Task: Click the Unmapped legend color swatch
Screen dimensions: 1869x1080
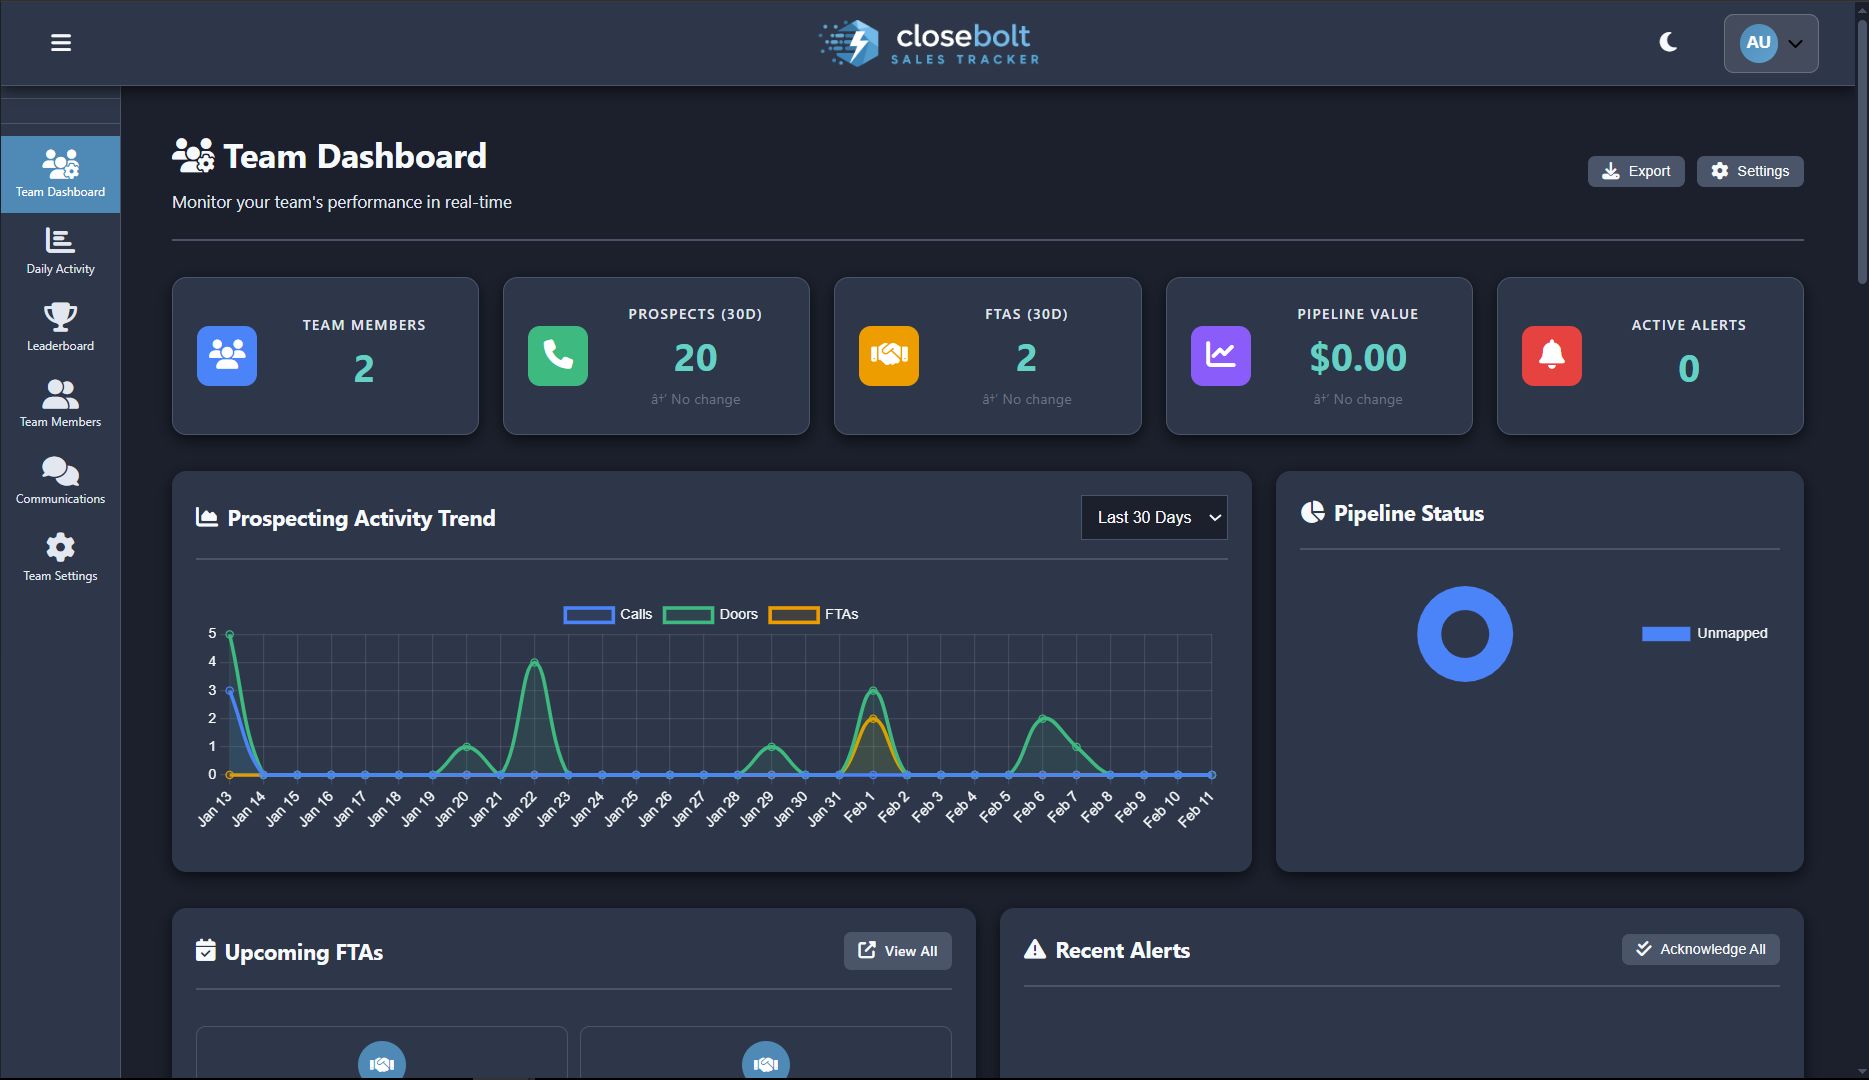Action: [x=1665, y=634]
